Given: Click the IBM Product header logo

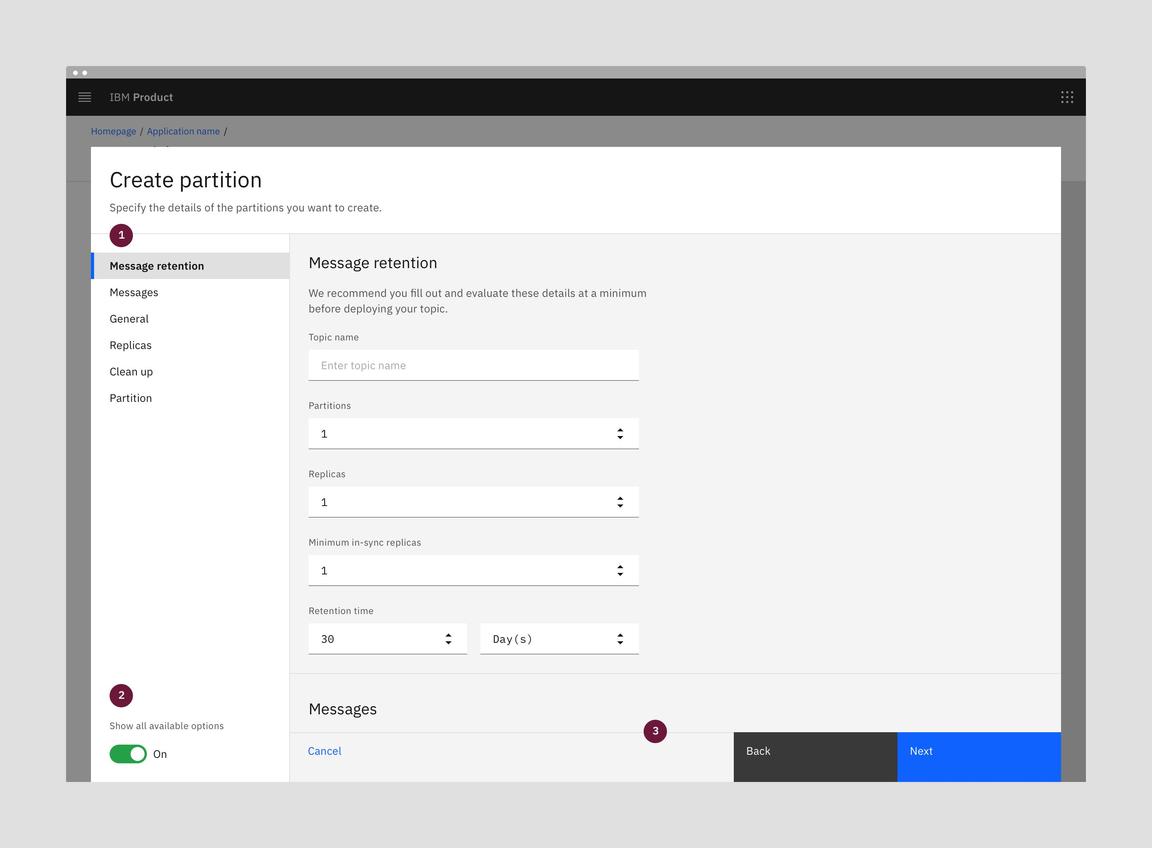Looking at the screenshot, I should point(140,97).
